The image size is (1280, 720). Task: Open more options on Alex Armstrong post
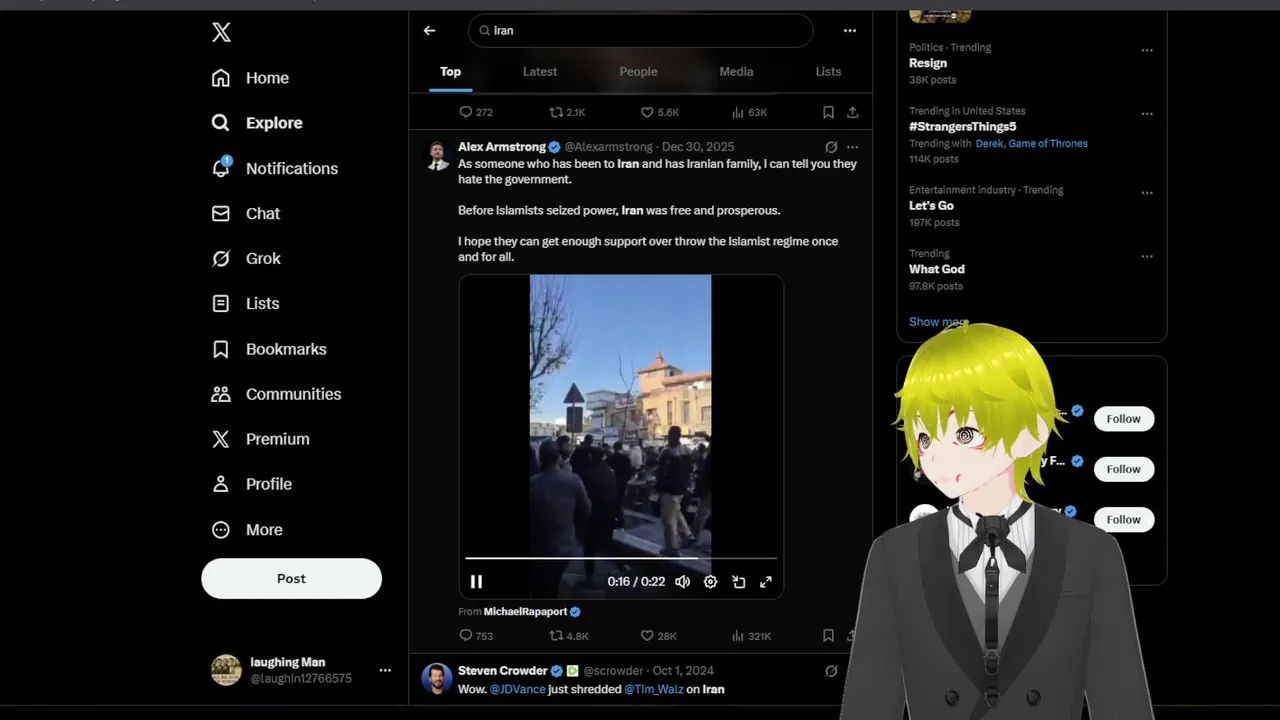point(852,147)
